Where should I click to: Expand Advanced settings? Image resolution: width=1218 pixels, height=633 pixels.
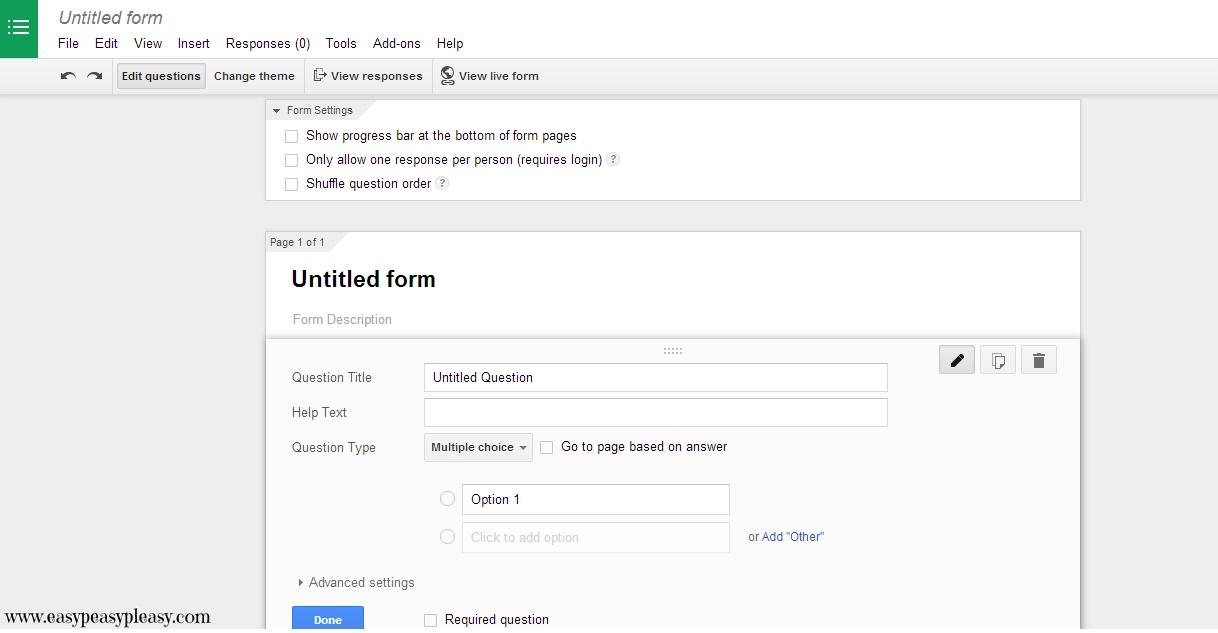point(356,582)
